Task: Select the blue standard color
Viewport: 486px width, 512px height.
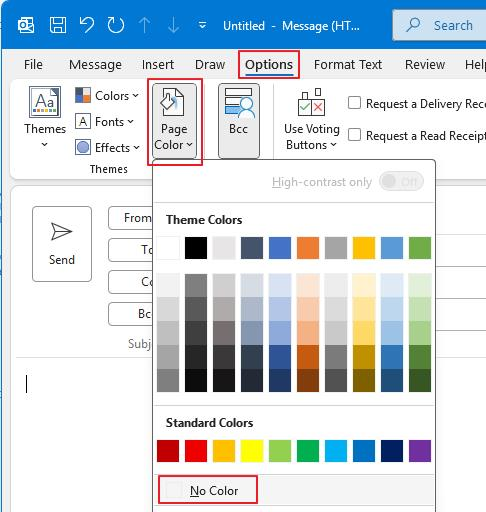Action: click(x=364, y=451)
